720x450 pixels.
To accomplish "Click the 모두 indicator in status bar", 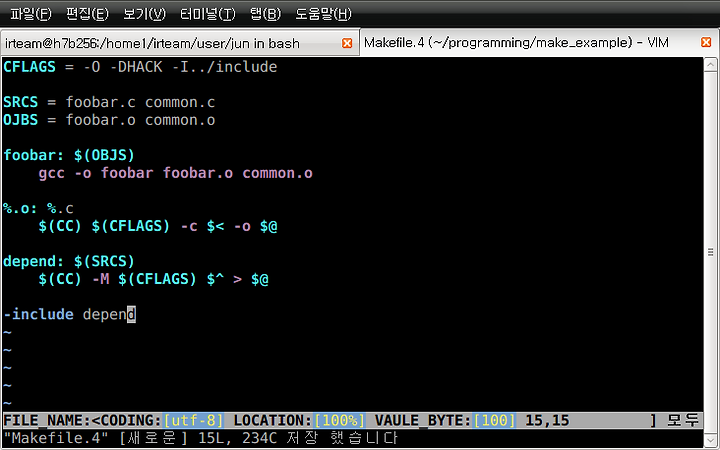I will 683,421.
